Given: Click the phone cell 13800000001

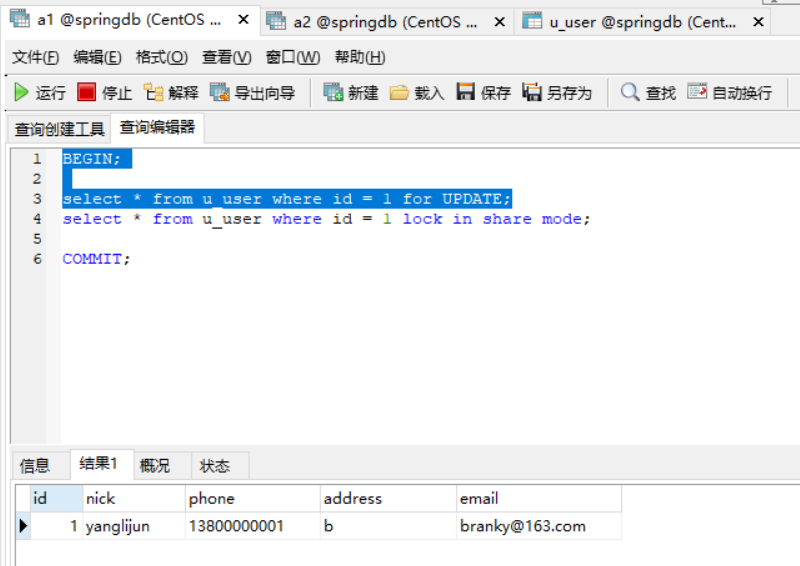Looking at the screenshot, I should tap(253, 526).
